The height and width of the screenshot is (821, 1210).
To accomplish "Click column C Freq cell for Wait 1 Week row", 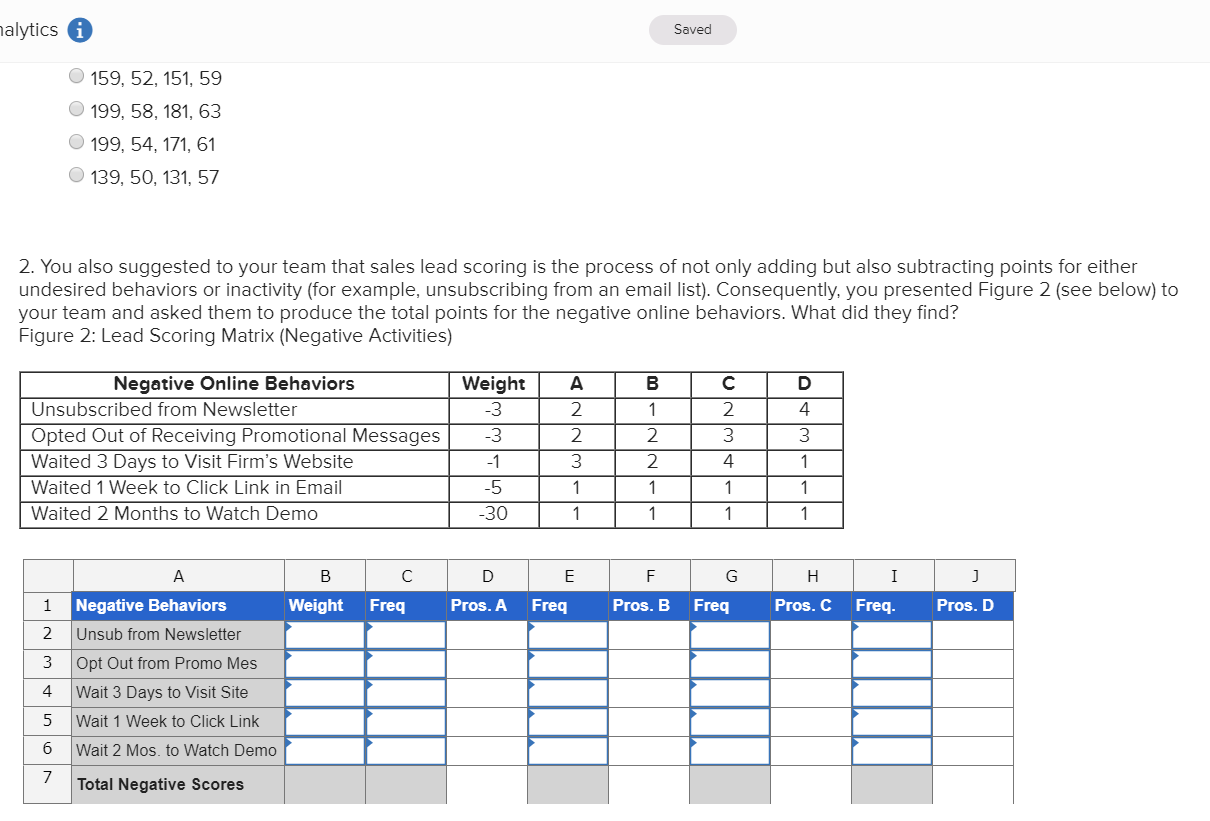I will (x=406, y=722).
